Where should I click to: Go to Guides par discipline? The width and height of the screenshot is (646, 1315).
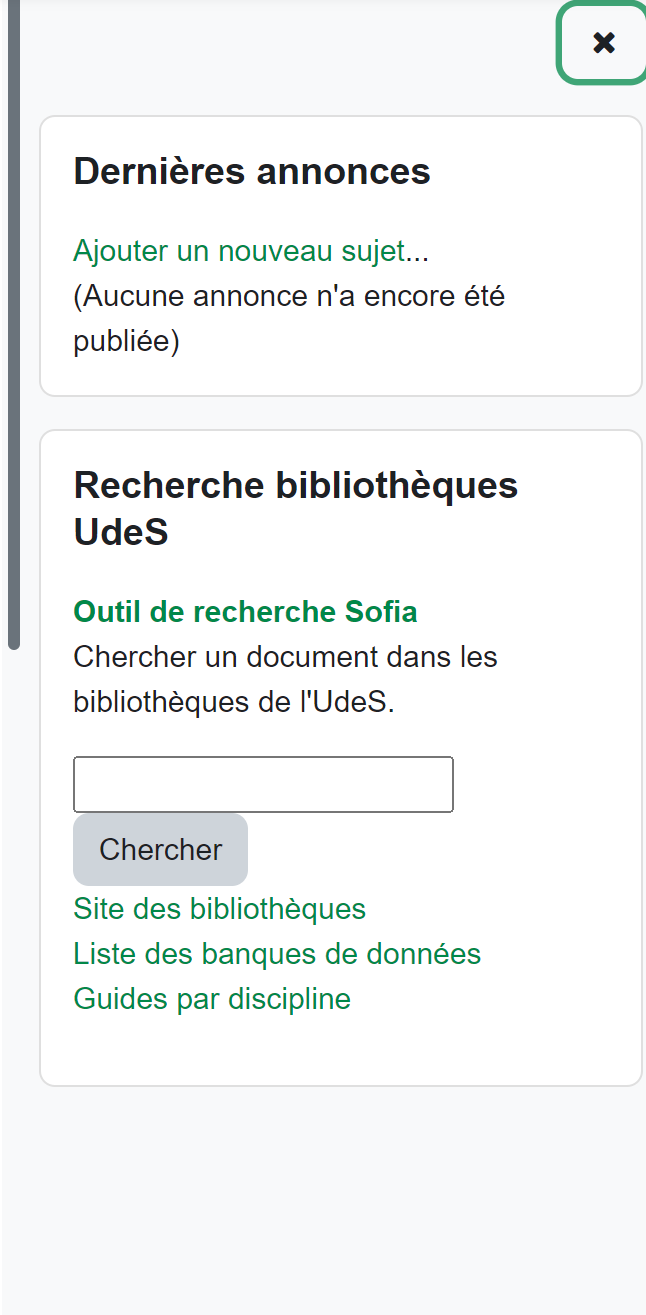212,999
